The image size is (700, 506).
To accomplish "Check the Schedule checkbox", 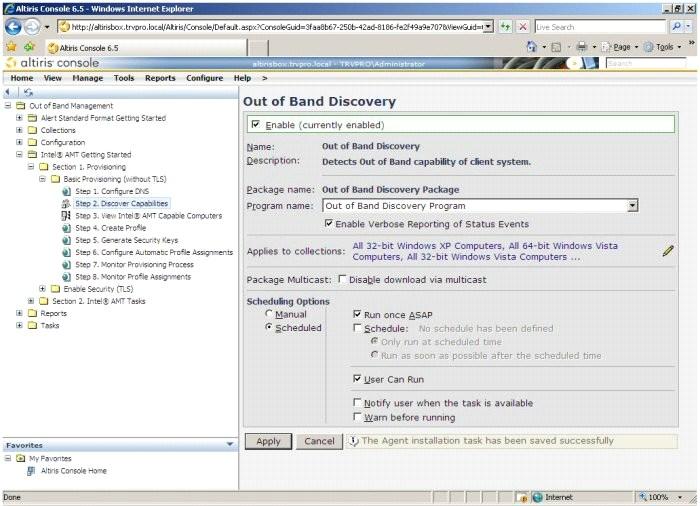I will (357, 328).
